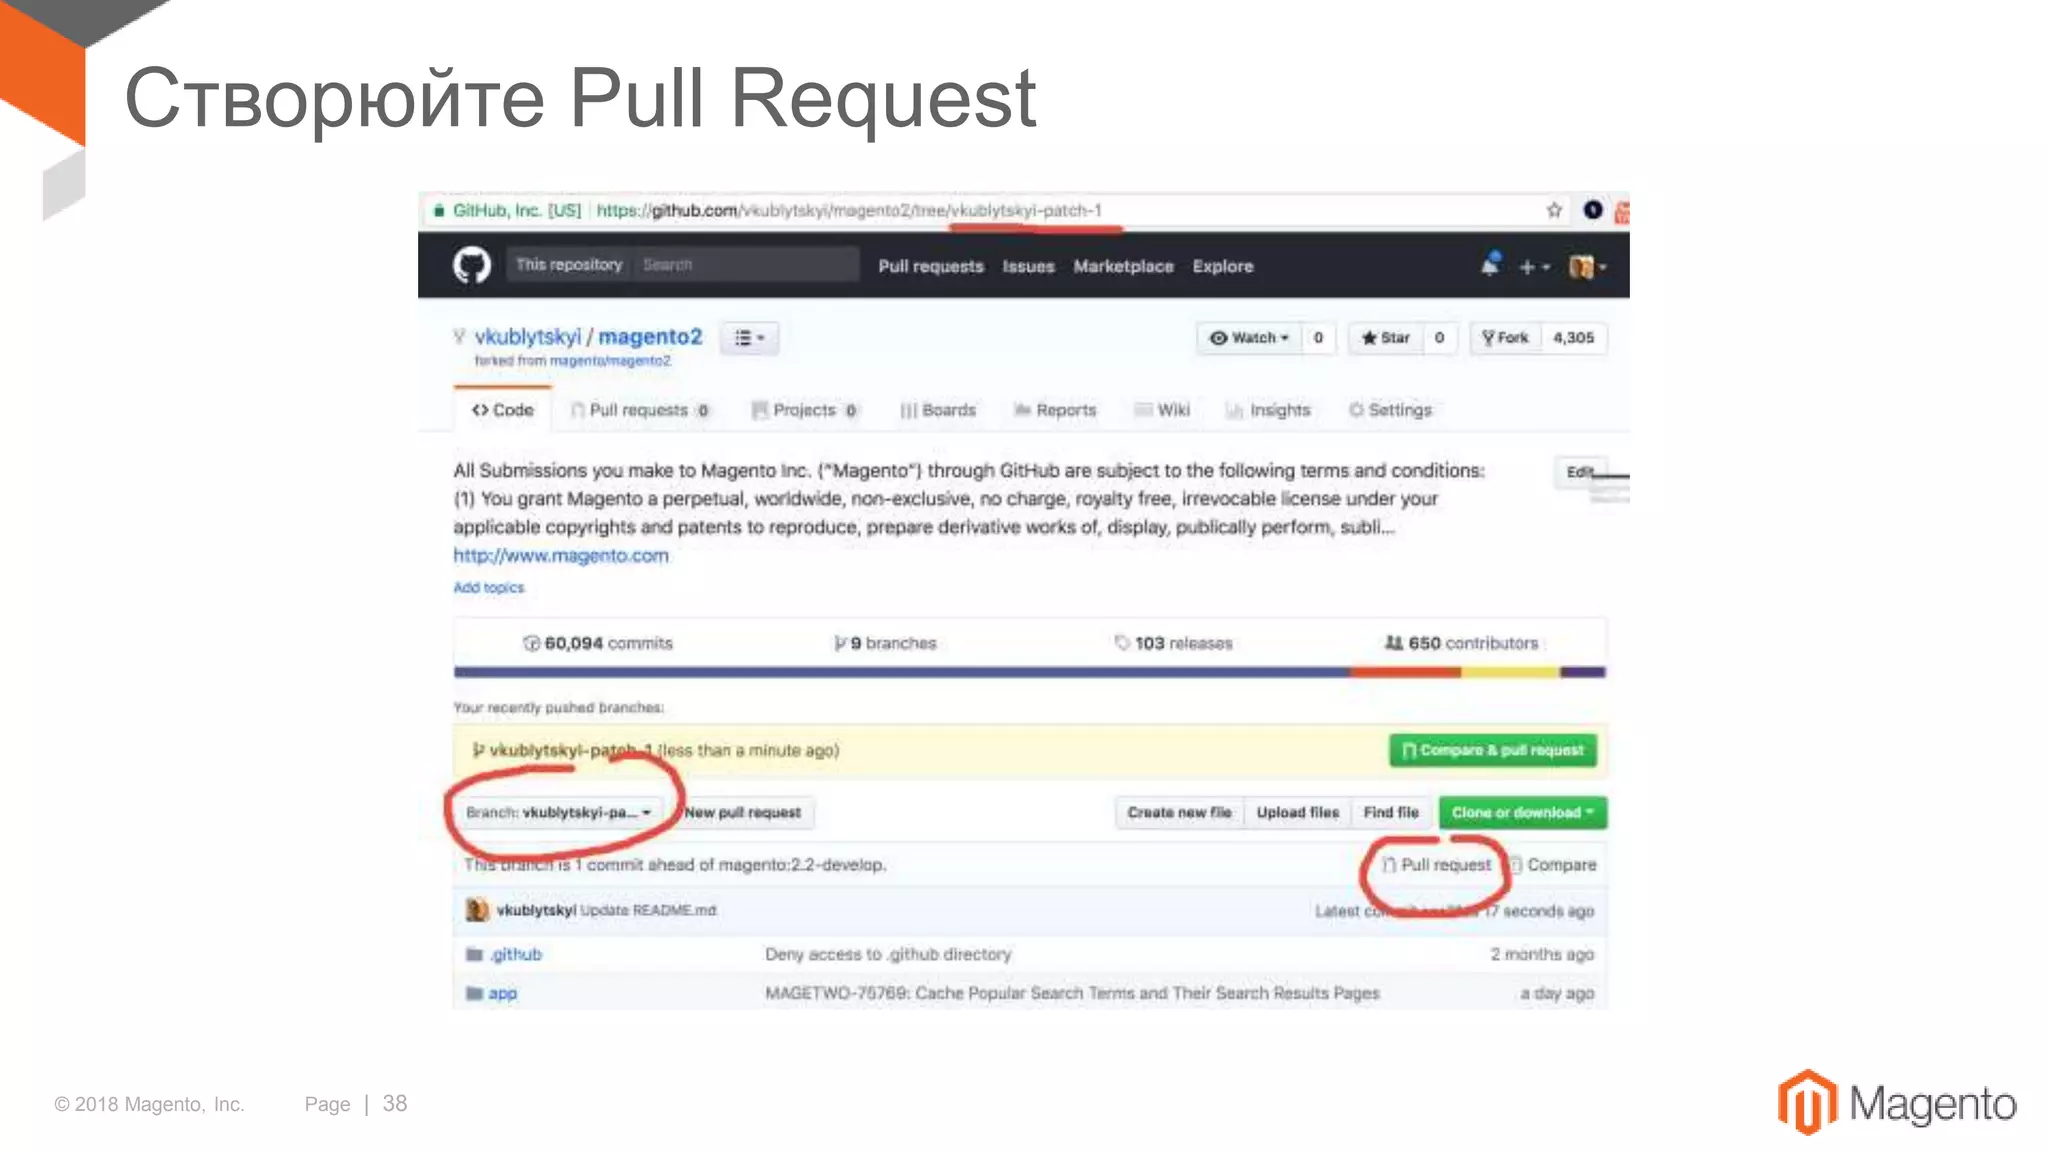Click the .github folder icon
The image size is (2048, 1152).
click(475, 954)
